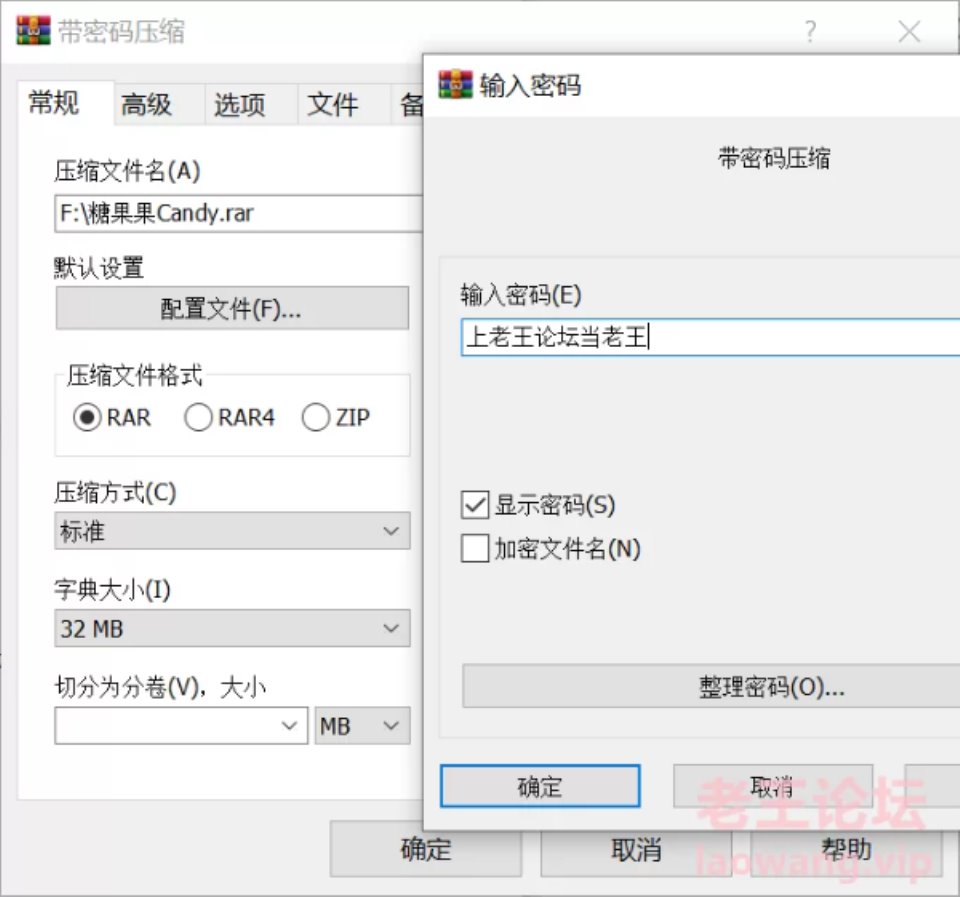Click 取消 in the 输入密码 dialog
960x897 pixels.
pos(773,786)
